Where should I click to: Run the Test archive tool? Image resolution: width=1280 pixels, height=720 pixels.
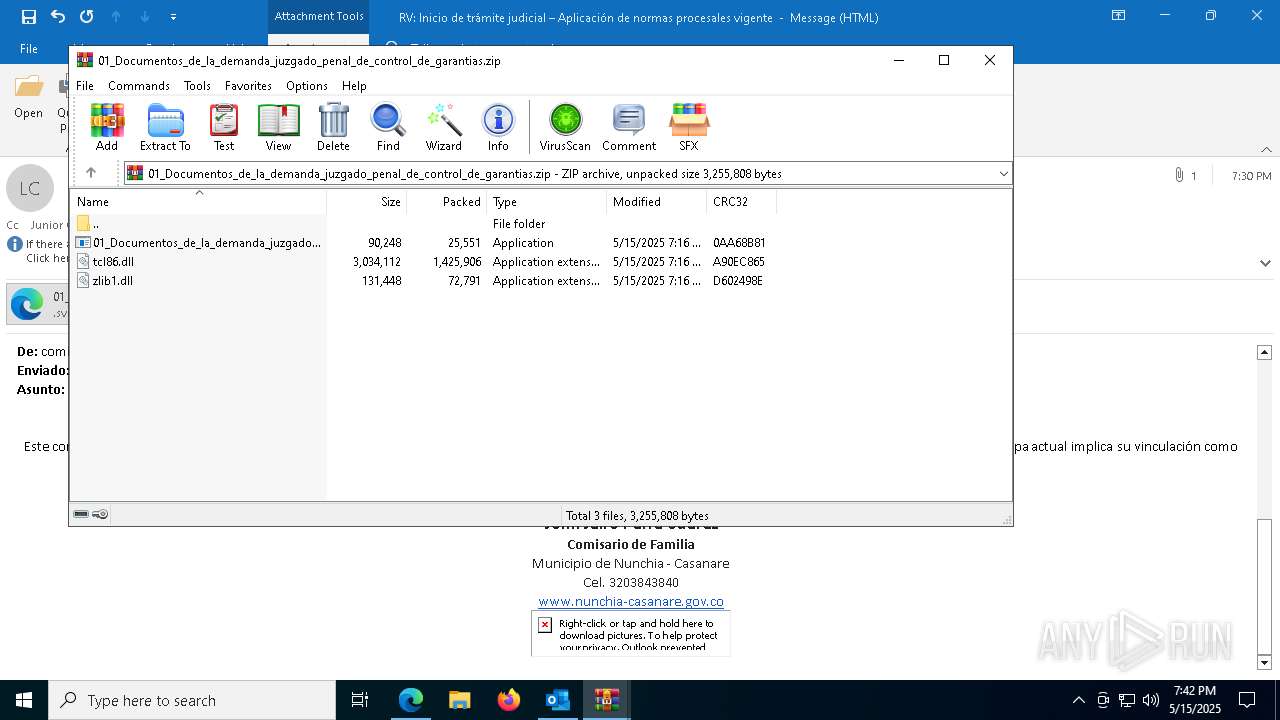(224, 127)
